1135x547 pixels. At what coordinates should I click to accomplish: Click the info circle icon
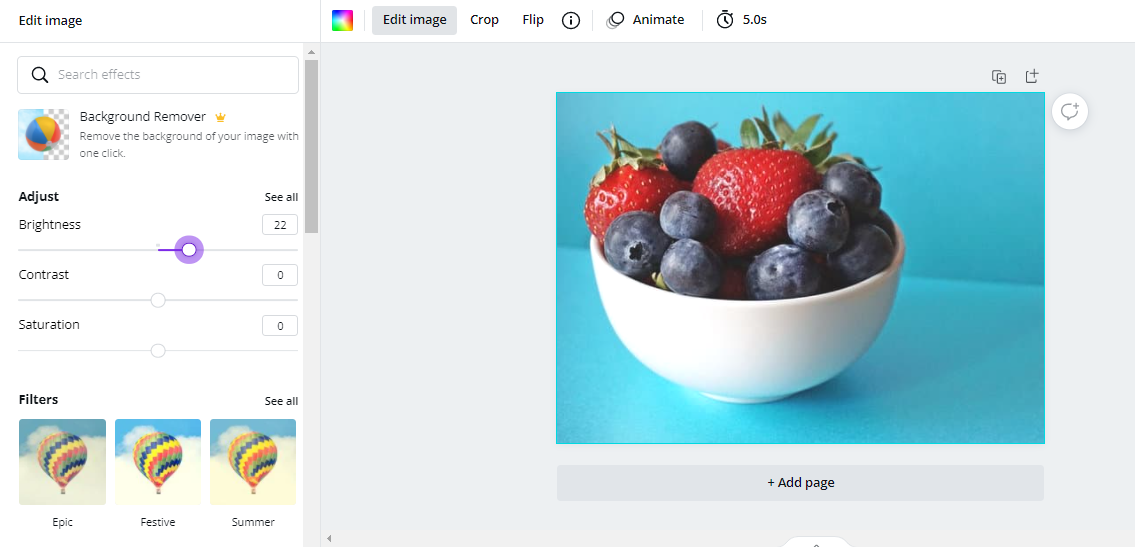[571, 20]
